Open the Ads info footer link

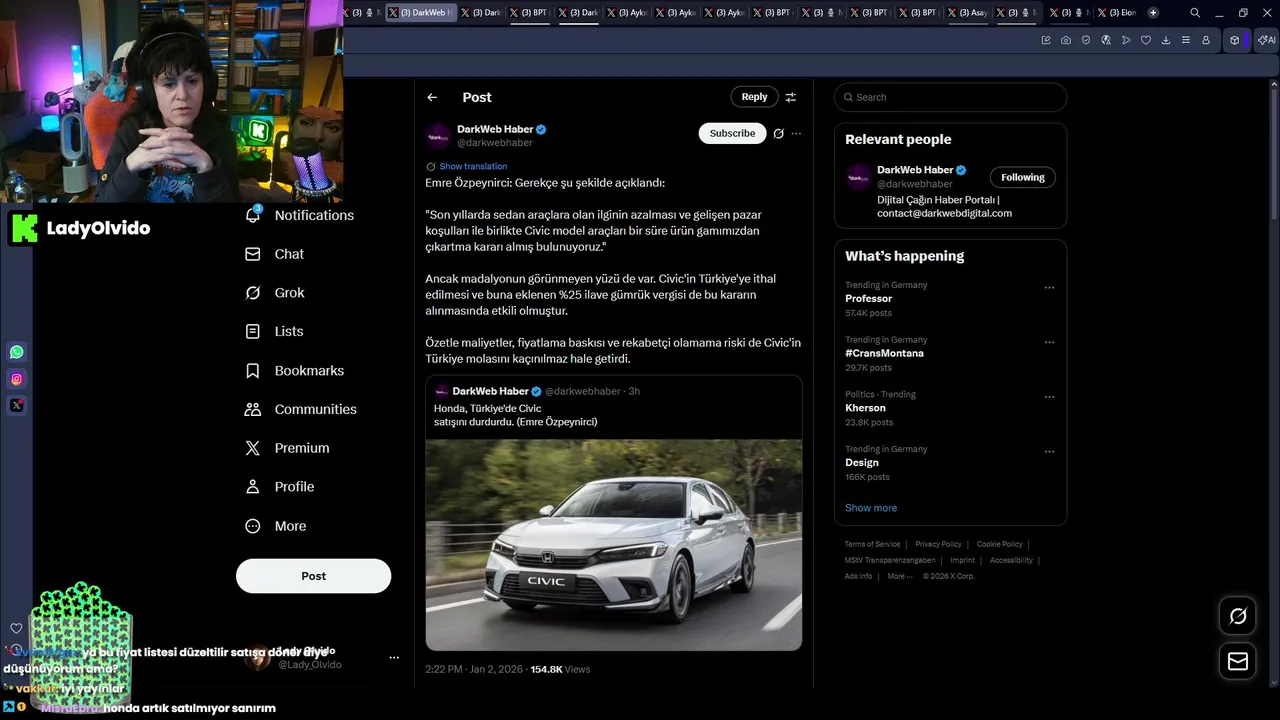pyautogui.click(x=858, y=576)
